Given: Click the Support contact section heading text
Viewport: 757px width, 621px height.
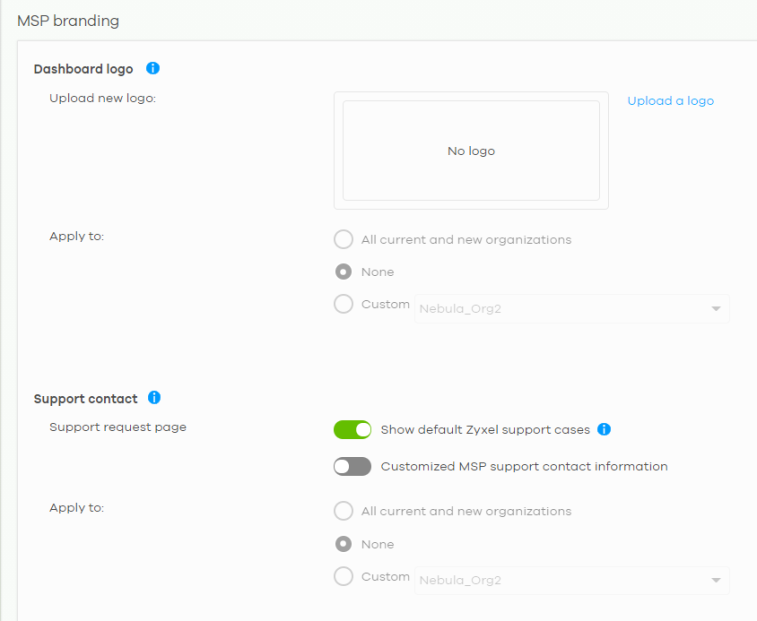Looking at the screenshot, I should tap(86, 399).
